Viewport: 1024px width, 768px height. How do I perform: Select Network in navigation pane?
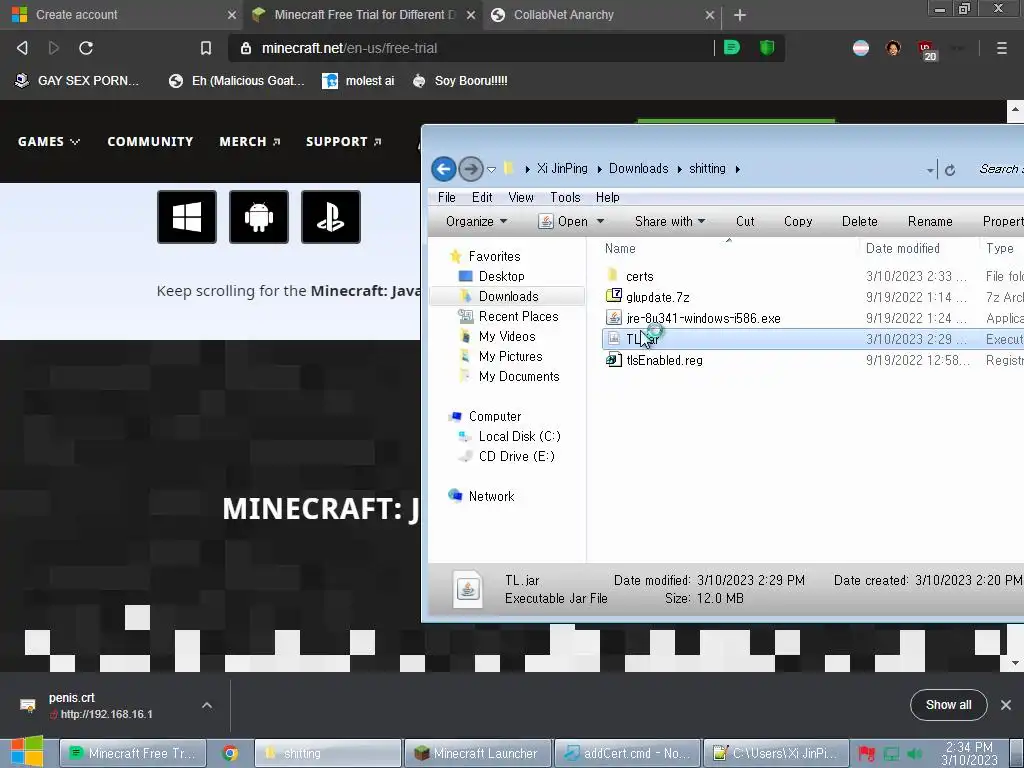click(491, 496)
